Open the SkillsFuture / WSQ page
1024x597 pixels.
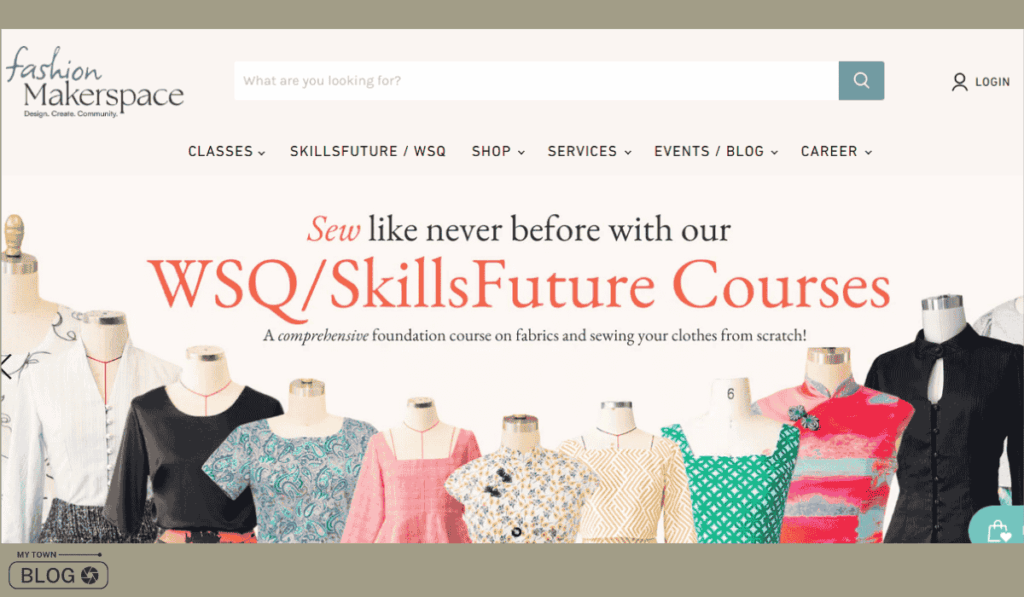[368, 152]
